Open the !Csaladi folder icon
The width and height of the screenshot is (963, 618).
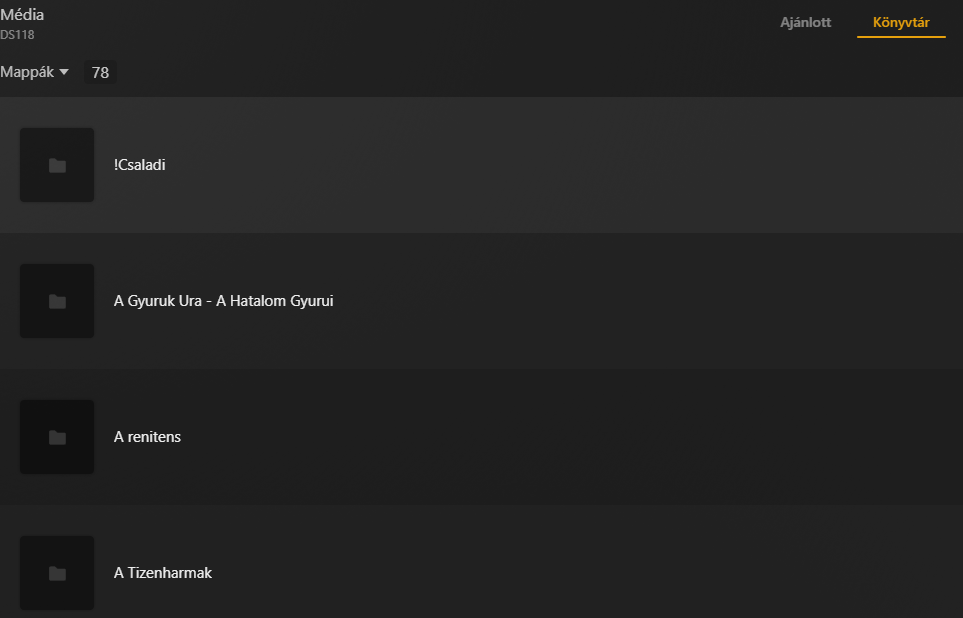coord(57,165)
